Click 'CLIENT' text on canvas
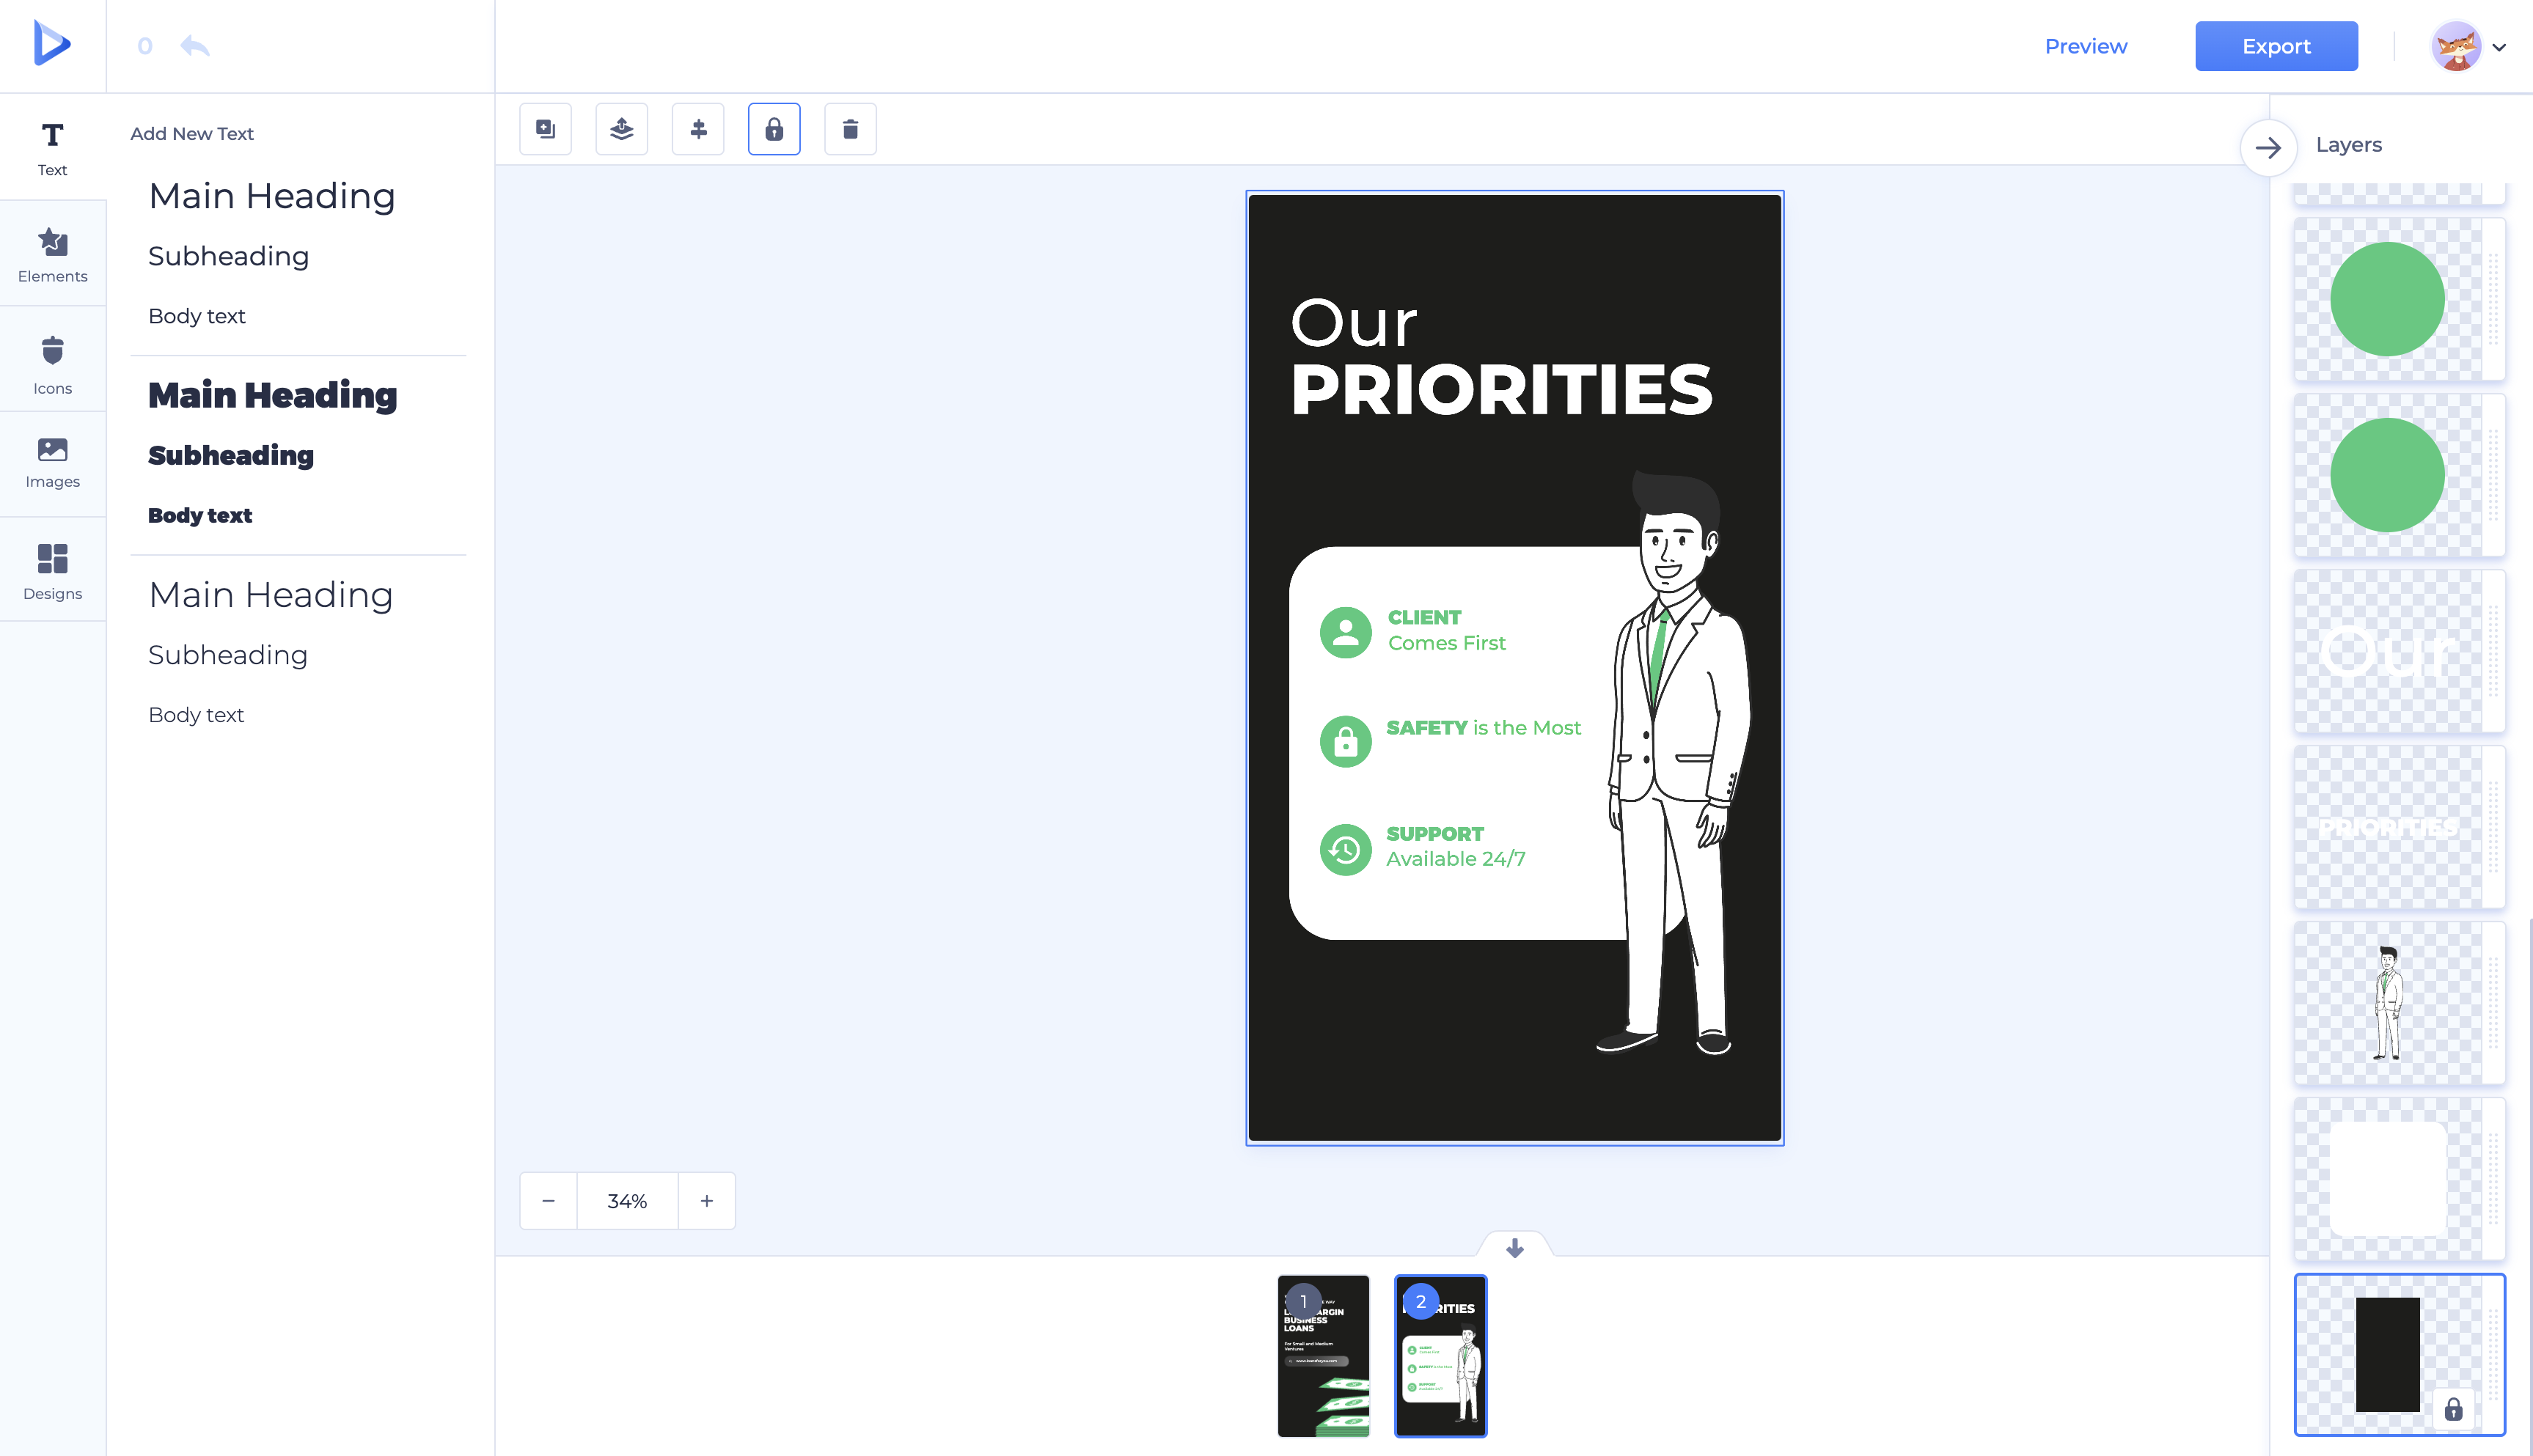Viewport: 2533px width, 1456px height. coord(1424,617)
